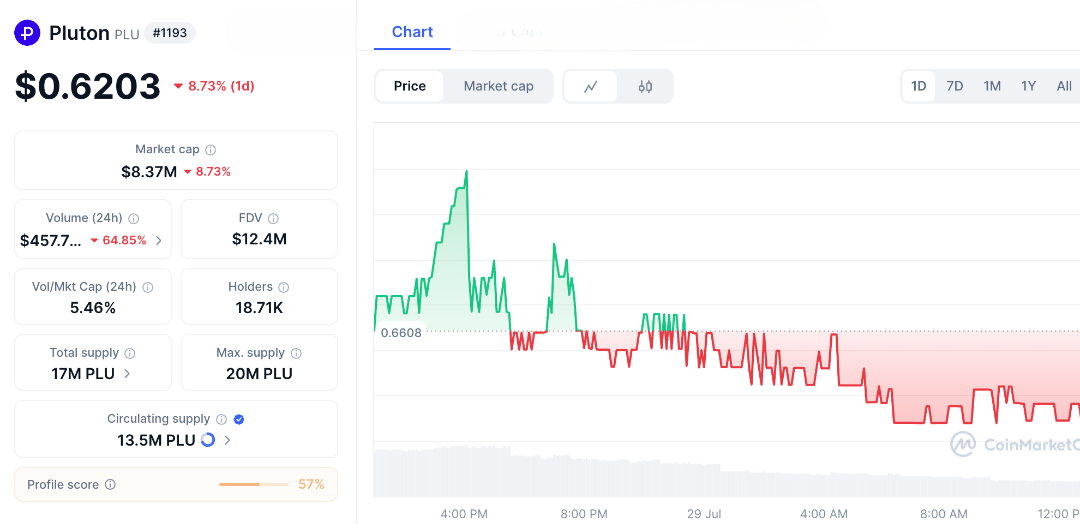Click the Holders info icon

(283, 287)
